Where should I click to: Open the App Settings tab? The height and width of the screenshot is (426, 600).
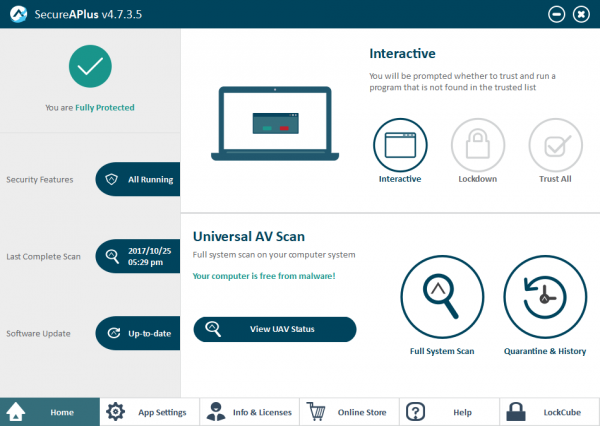[150, 412]
